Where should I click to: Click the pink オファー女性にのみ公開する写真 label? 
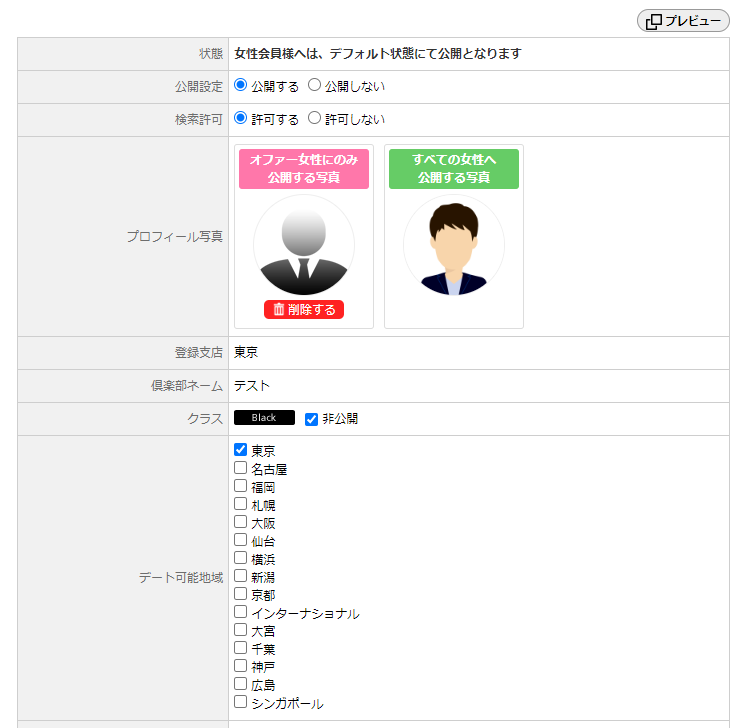[x=304, y=169]
